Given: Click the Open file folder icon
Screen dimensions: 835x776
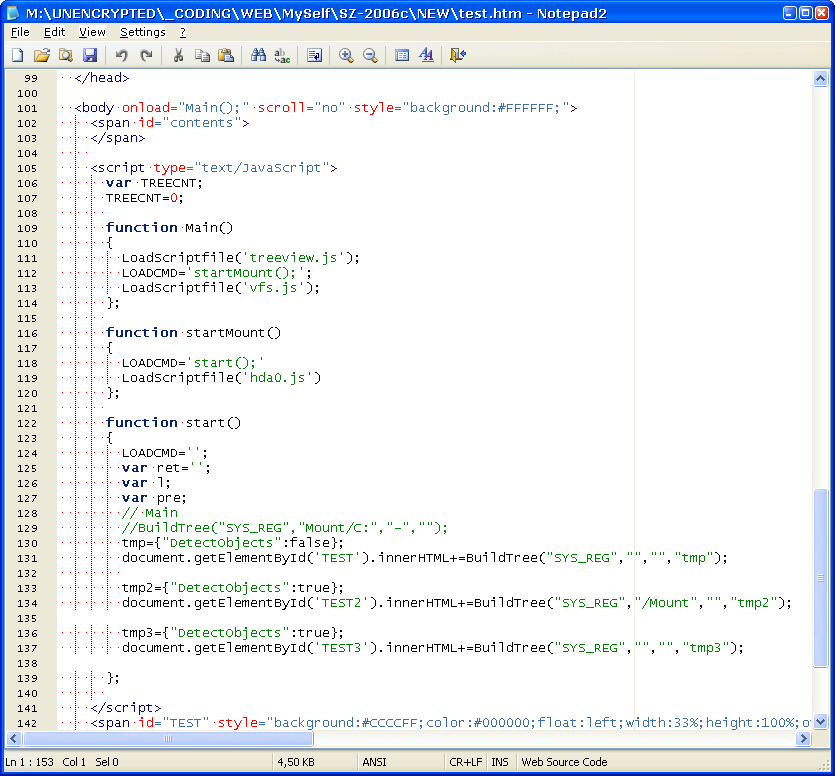Looking at the screenshot, I should 42,55.
